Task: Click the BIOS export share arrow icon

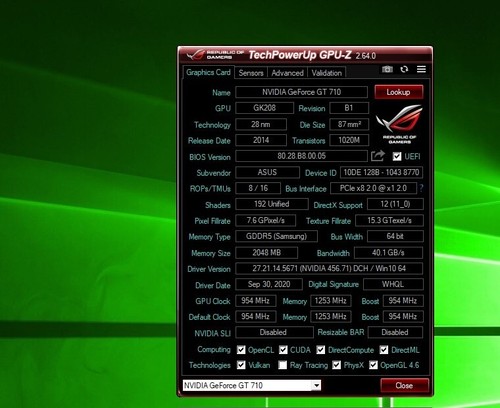Action: tap(378, 156)
